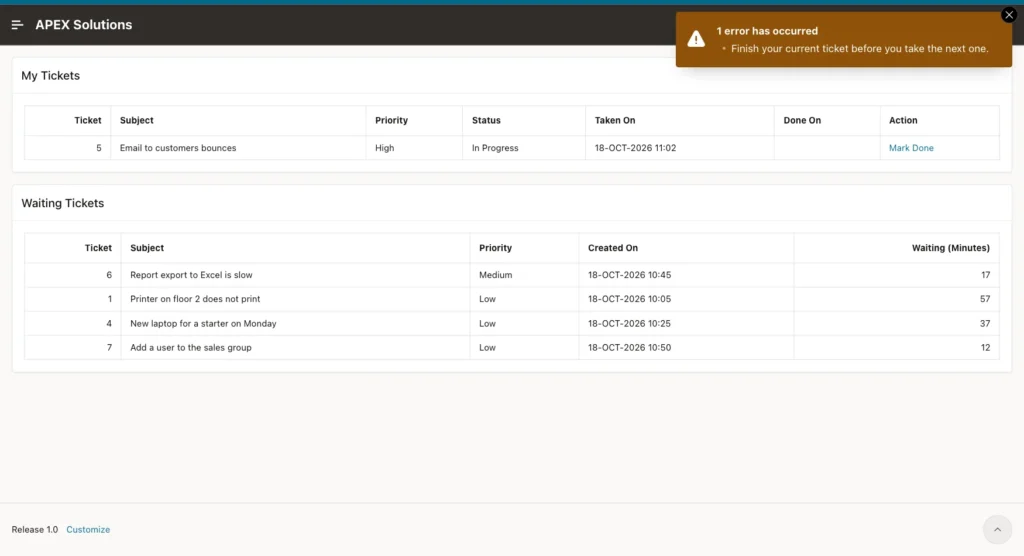Select 'Printer on floor 2 does not print'
Screen dimensions: 1024x556
pos(195,299)
